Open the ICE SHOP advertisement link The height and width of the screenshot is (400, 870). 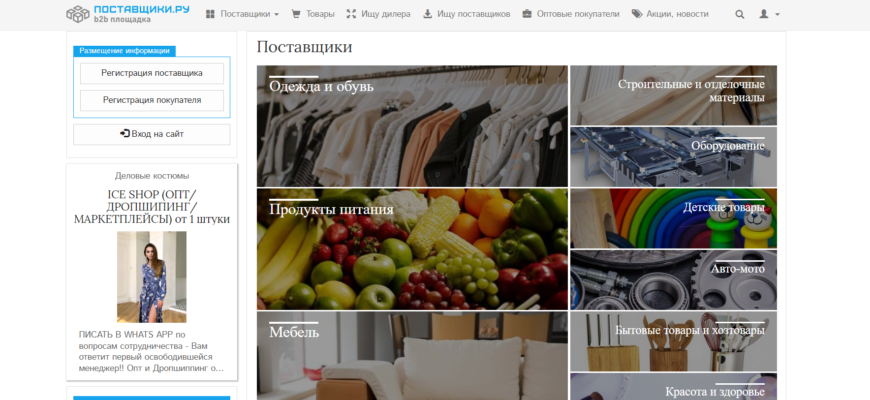pos(152,207)
